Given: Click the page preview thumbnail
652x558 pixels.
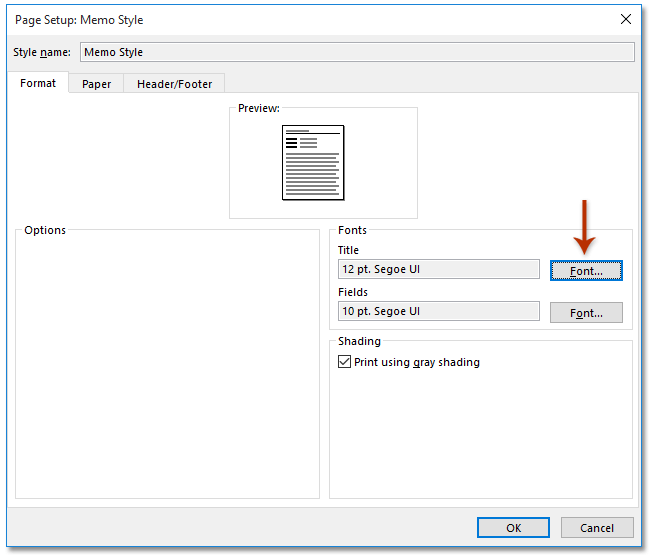Looking at the screenshot, I should (x=312, y=162).
